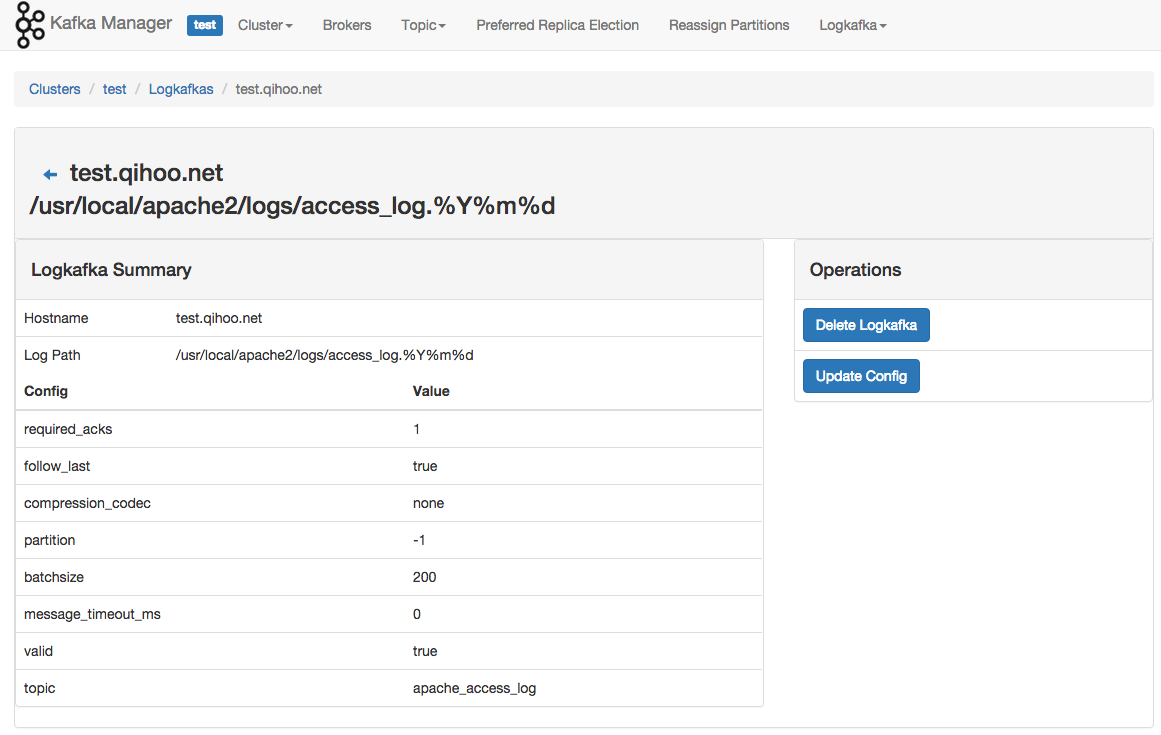Click the Operations panel heading
The image size is (1161, 735).
click(855, 269)
